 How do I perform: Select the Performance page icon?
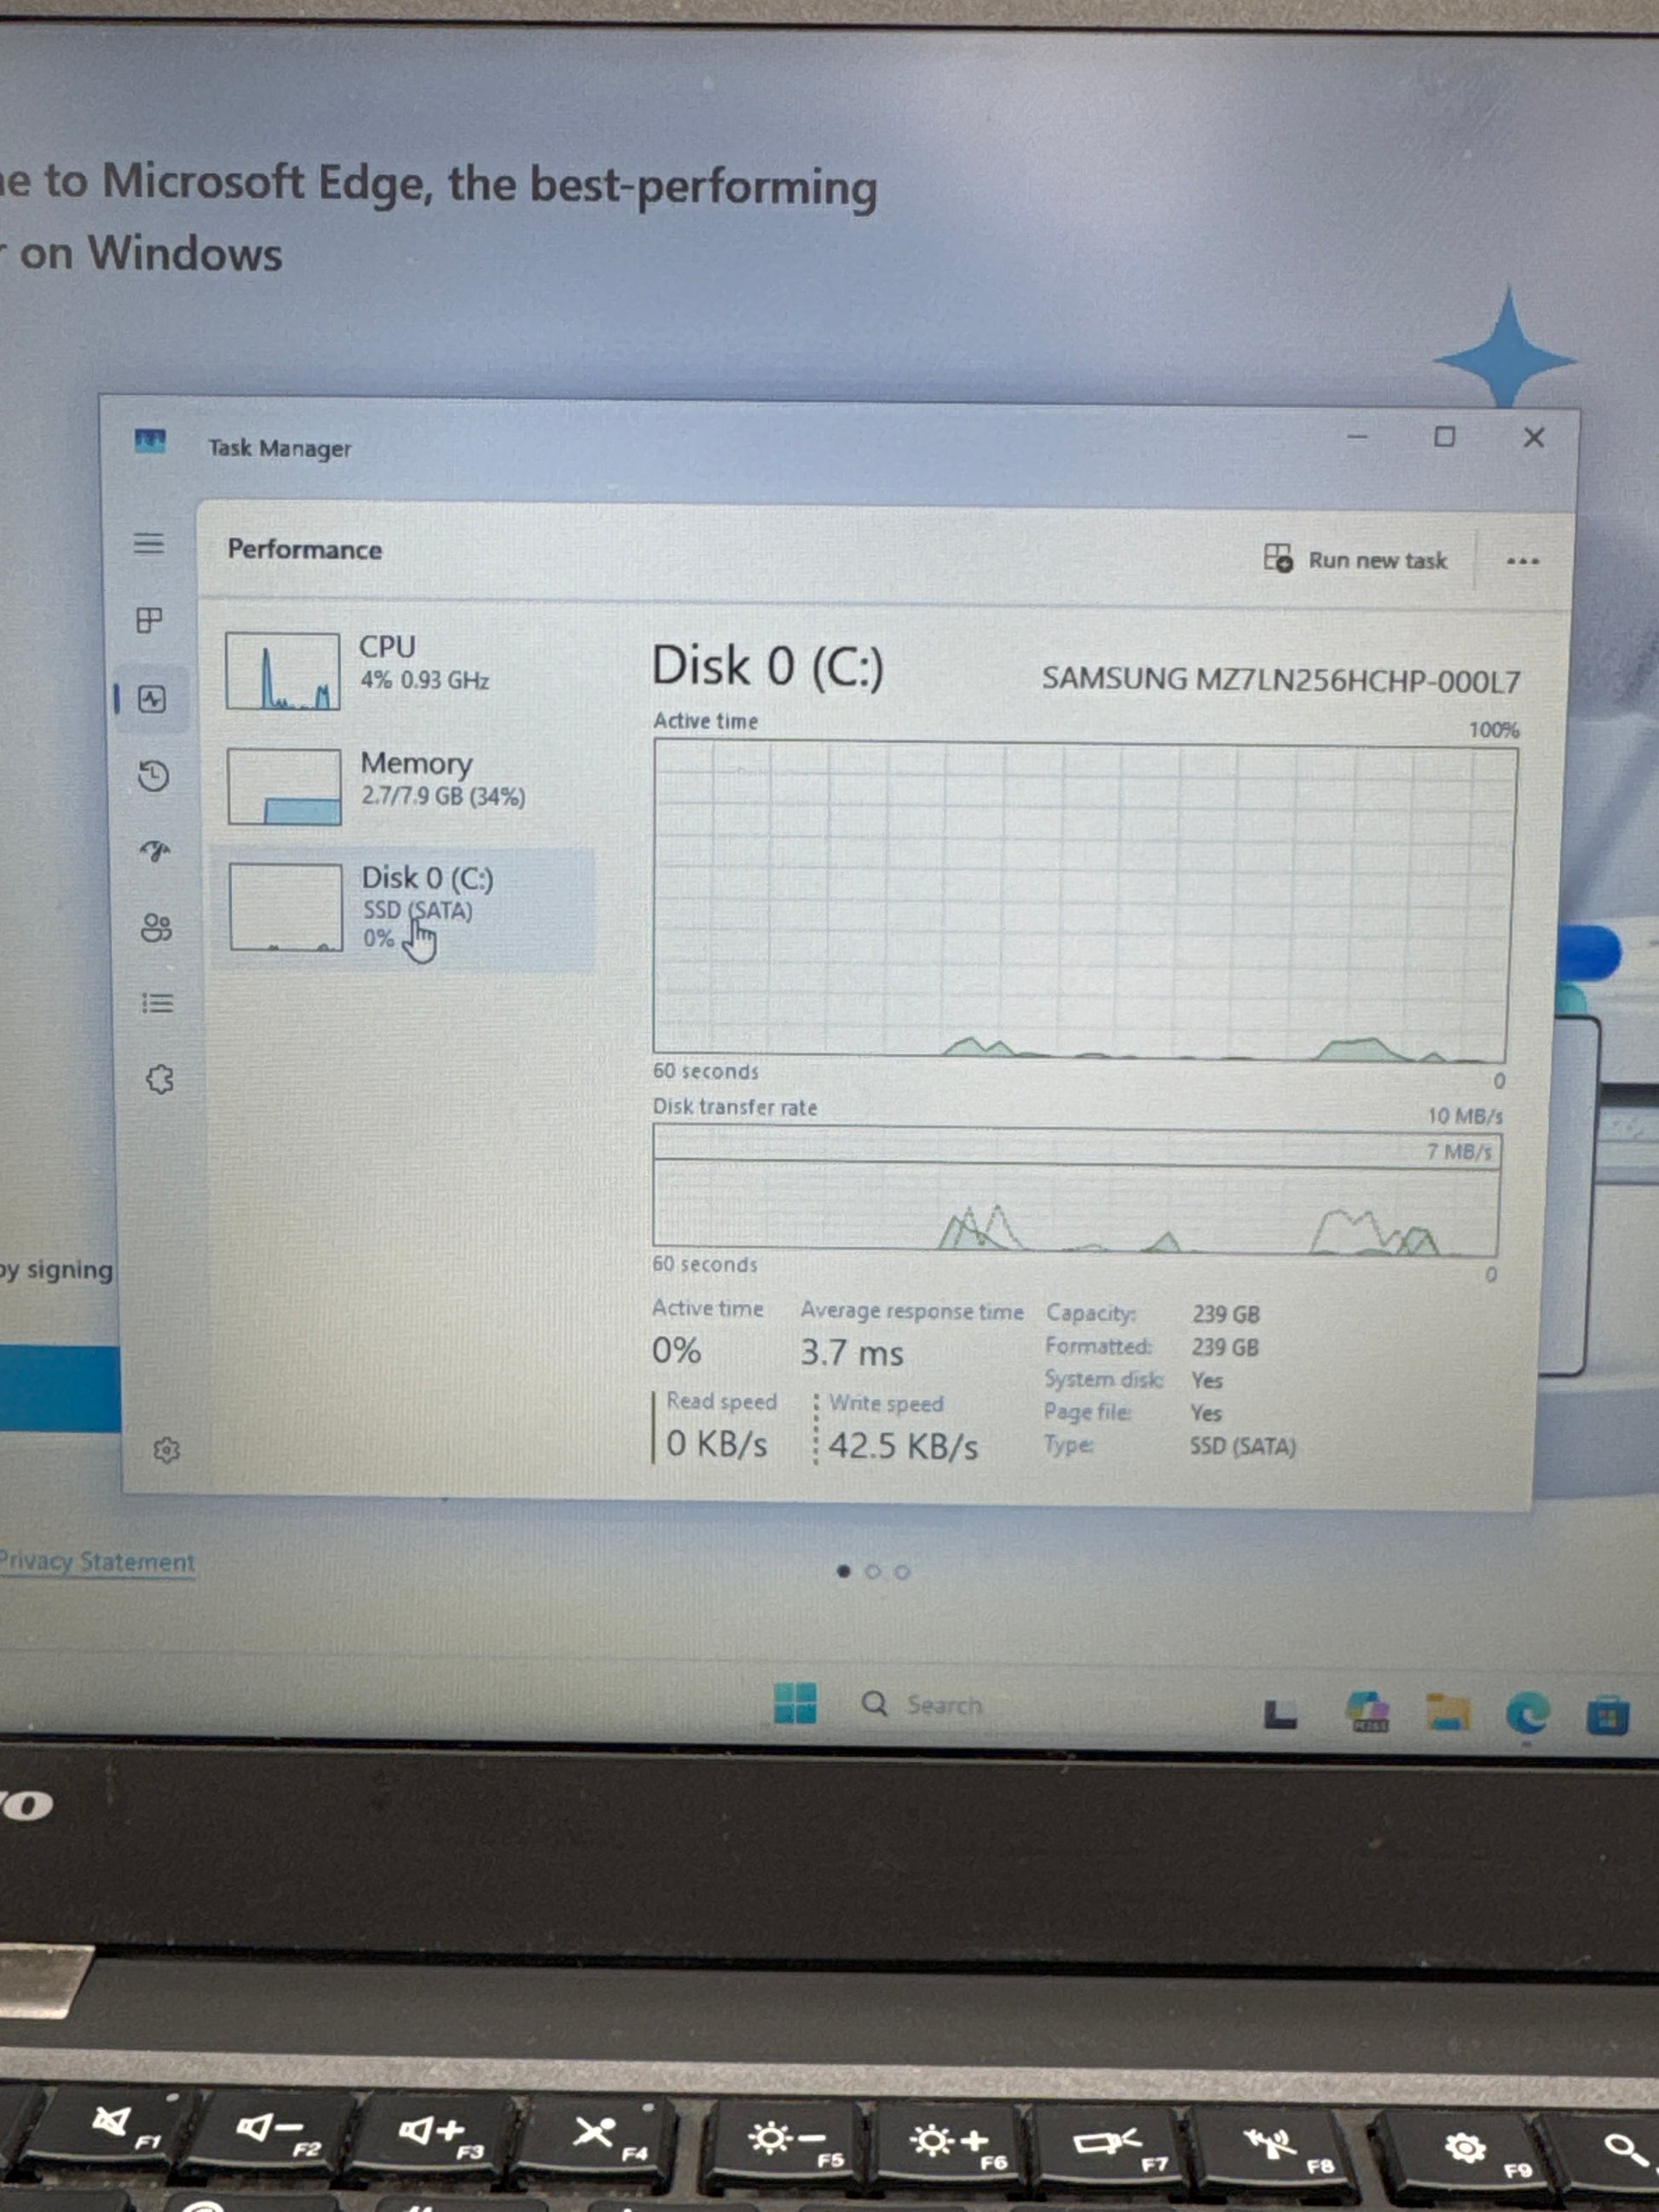click(x=152, y=699)
